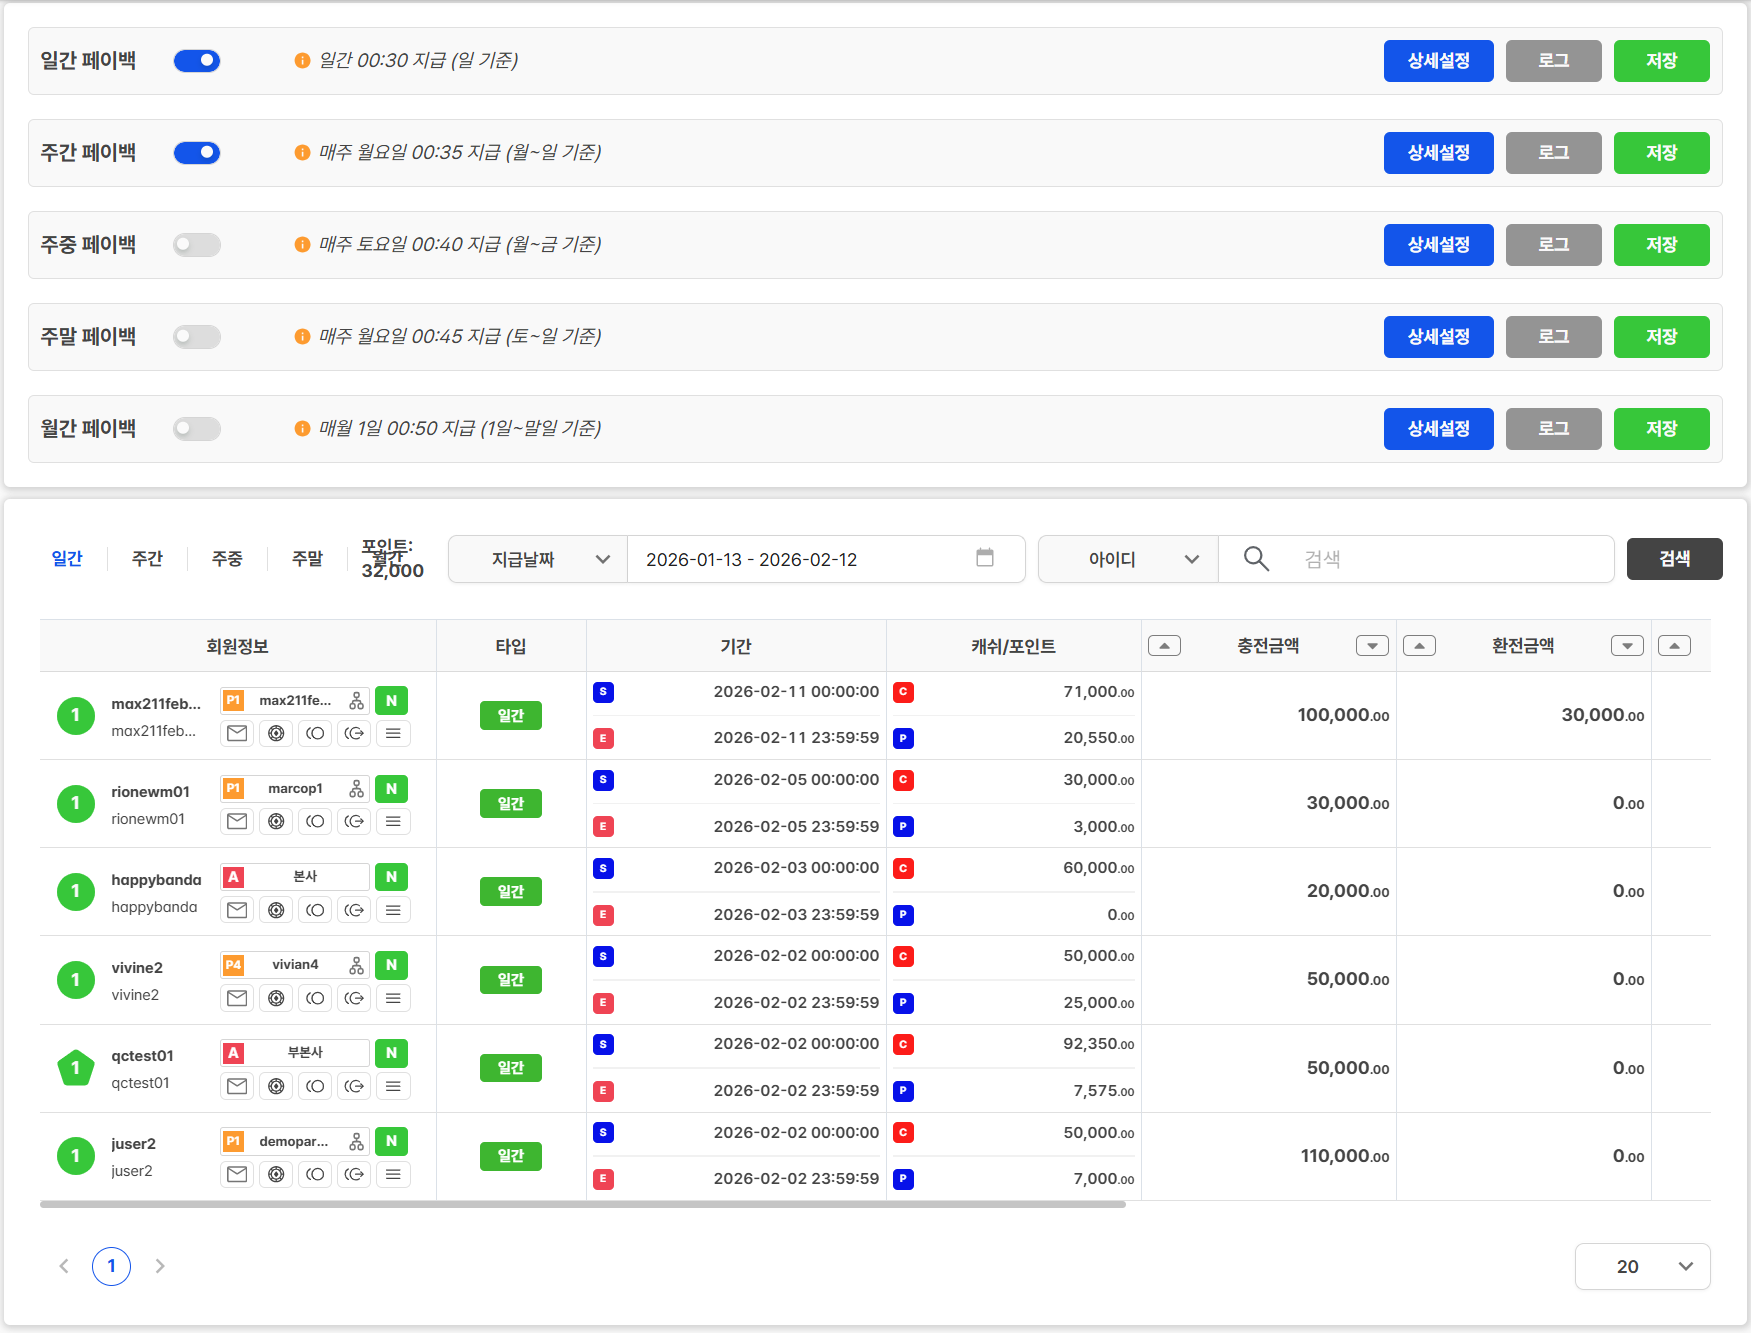Enable the 주중 페이백 toggle
This screenshot has width=1751, height=1333.
tap(197, 245)
